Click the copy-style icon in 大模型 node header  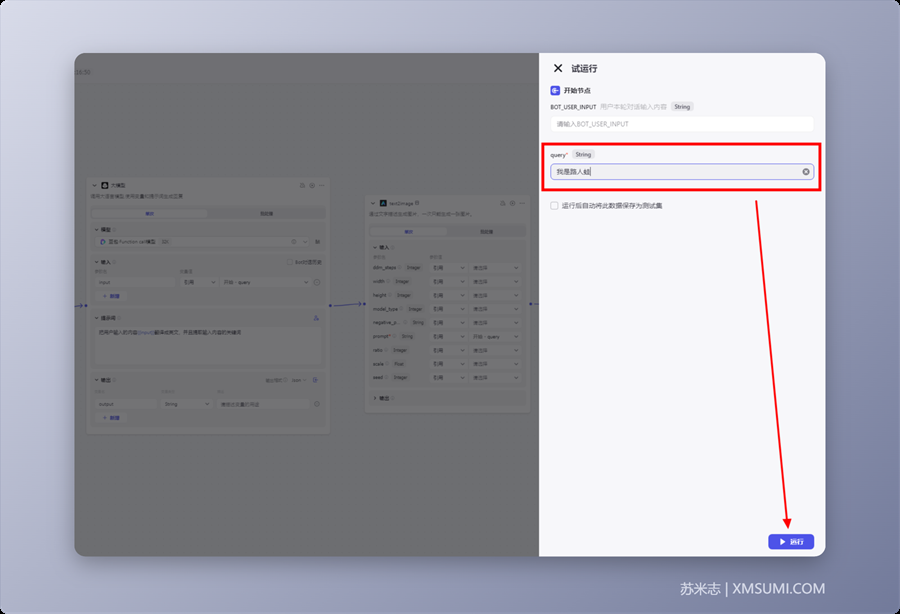(x=302, y=185)
